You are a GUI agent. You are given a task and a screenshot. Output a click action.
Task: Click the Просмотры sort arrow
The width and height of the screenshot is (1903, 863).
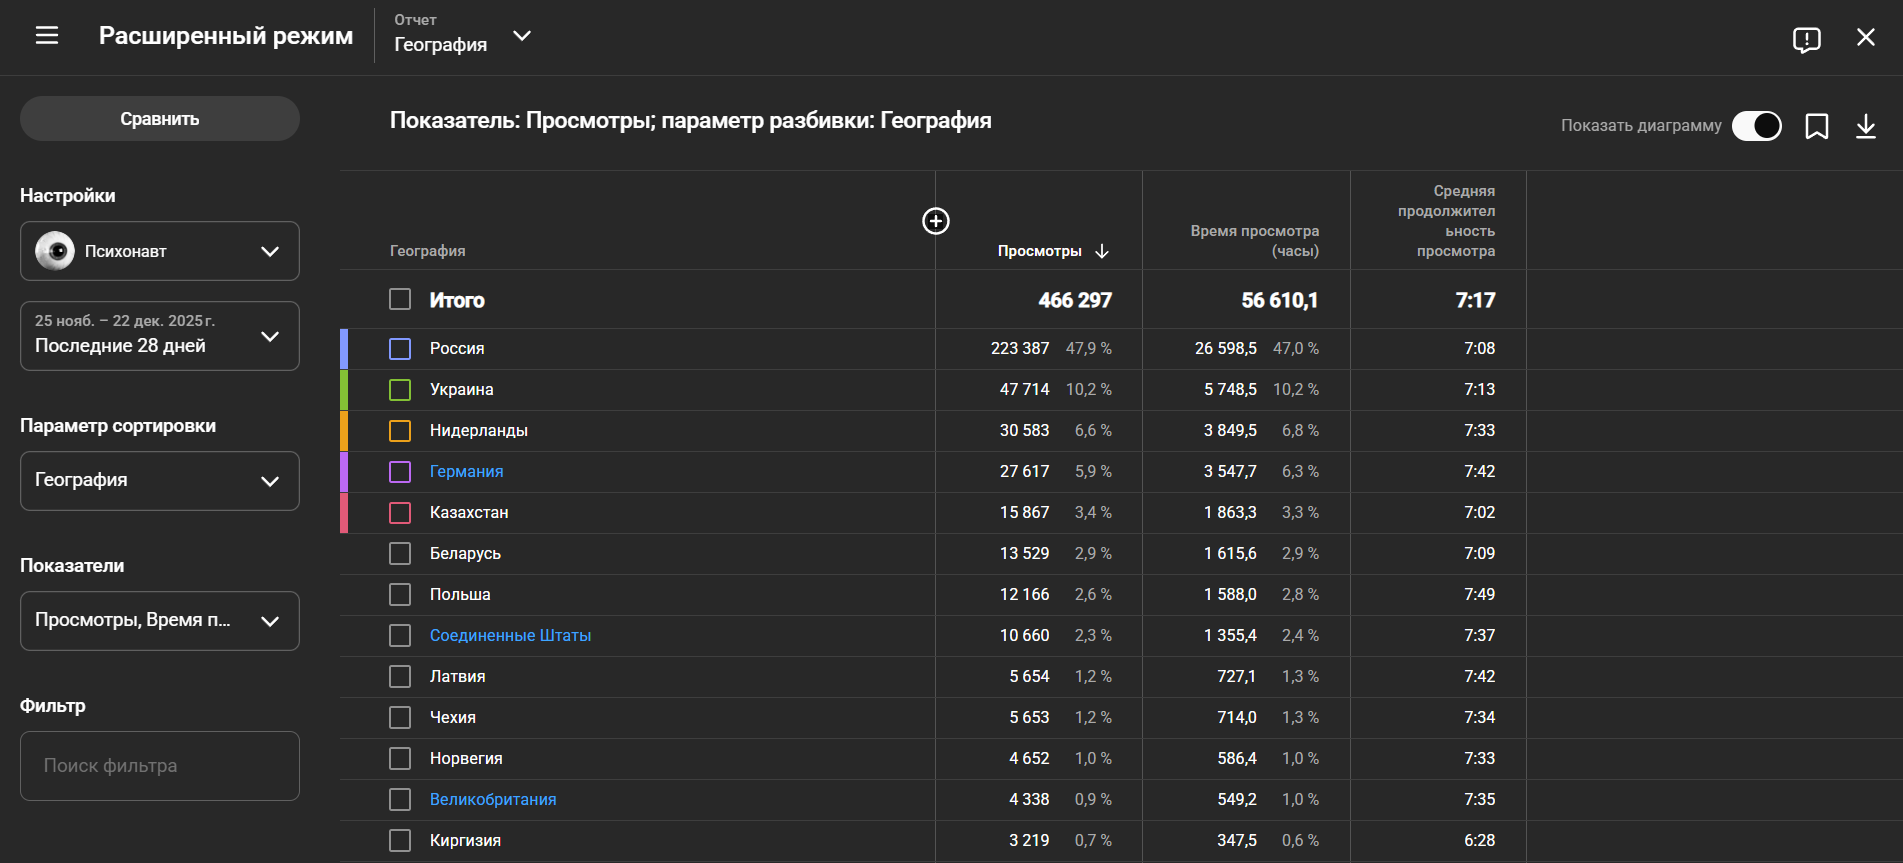point(1102,251)
